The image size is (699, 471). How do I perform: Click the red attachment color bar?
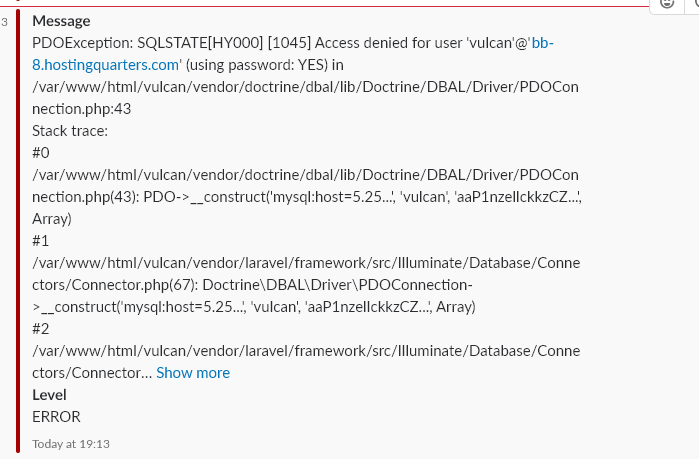(x=17, y=232)
